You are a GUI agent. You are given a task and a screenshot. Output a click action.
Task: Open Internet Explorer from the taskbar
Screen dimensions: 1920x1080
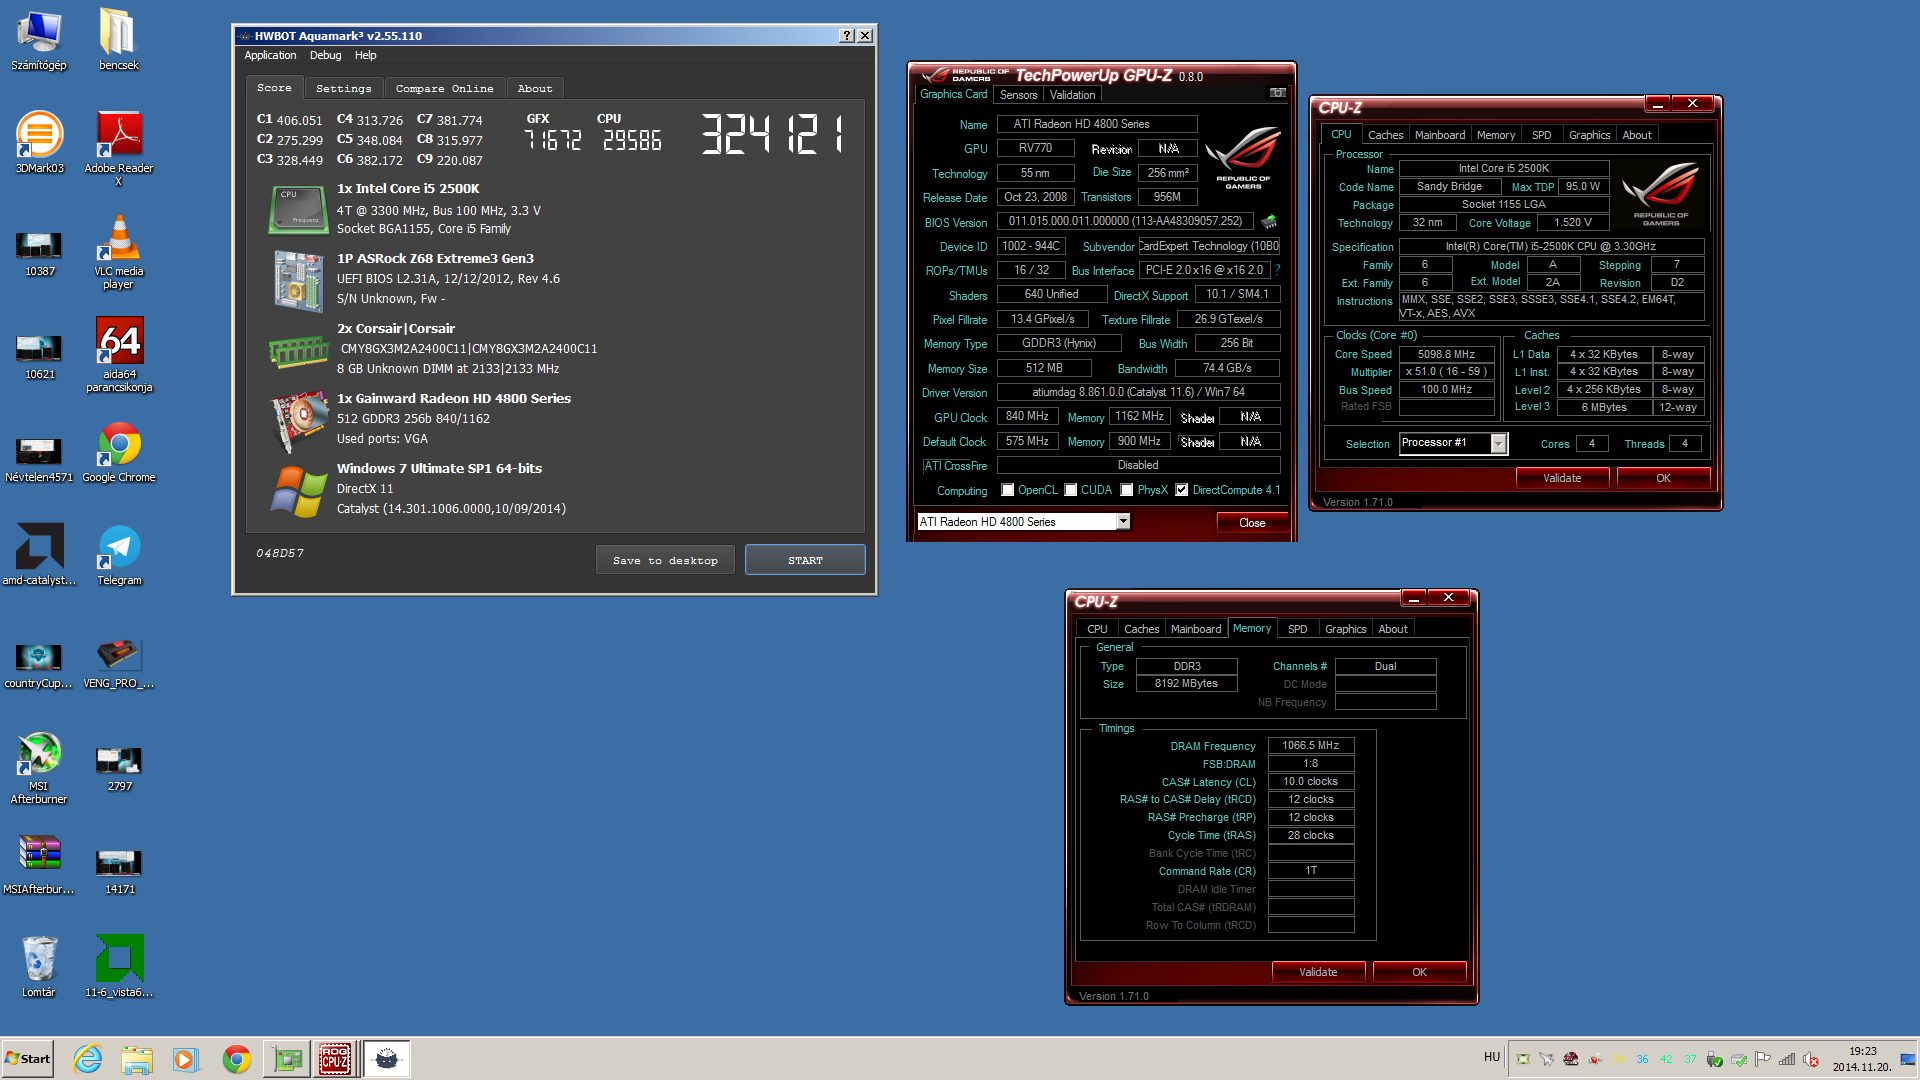88,1059
